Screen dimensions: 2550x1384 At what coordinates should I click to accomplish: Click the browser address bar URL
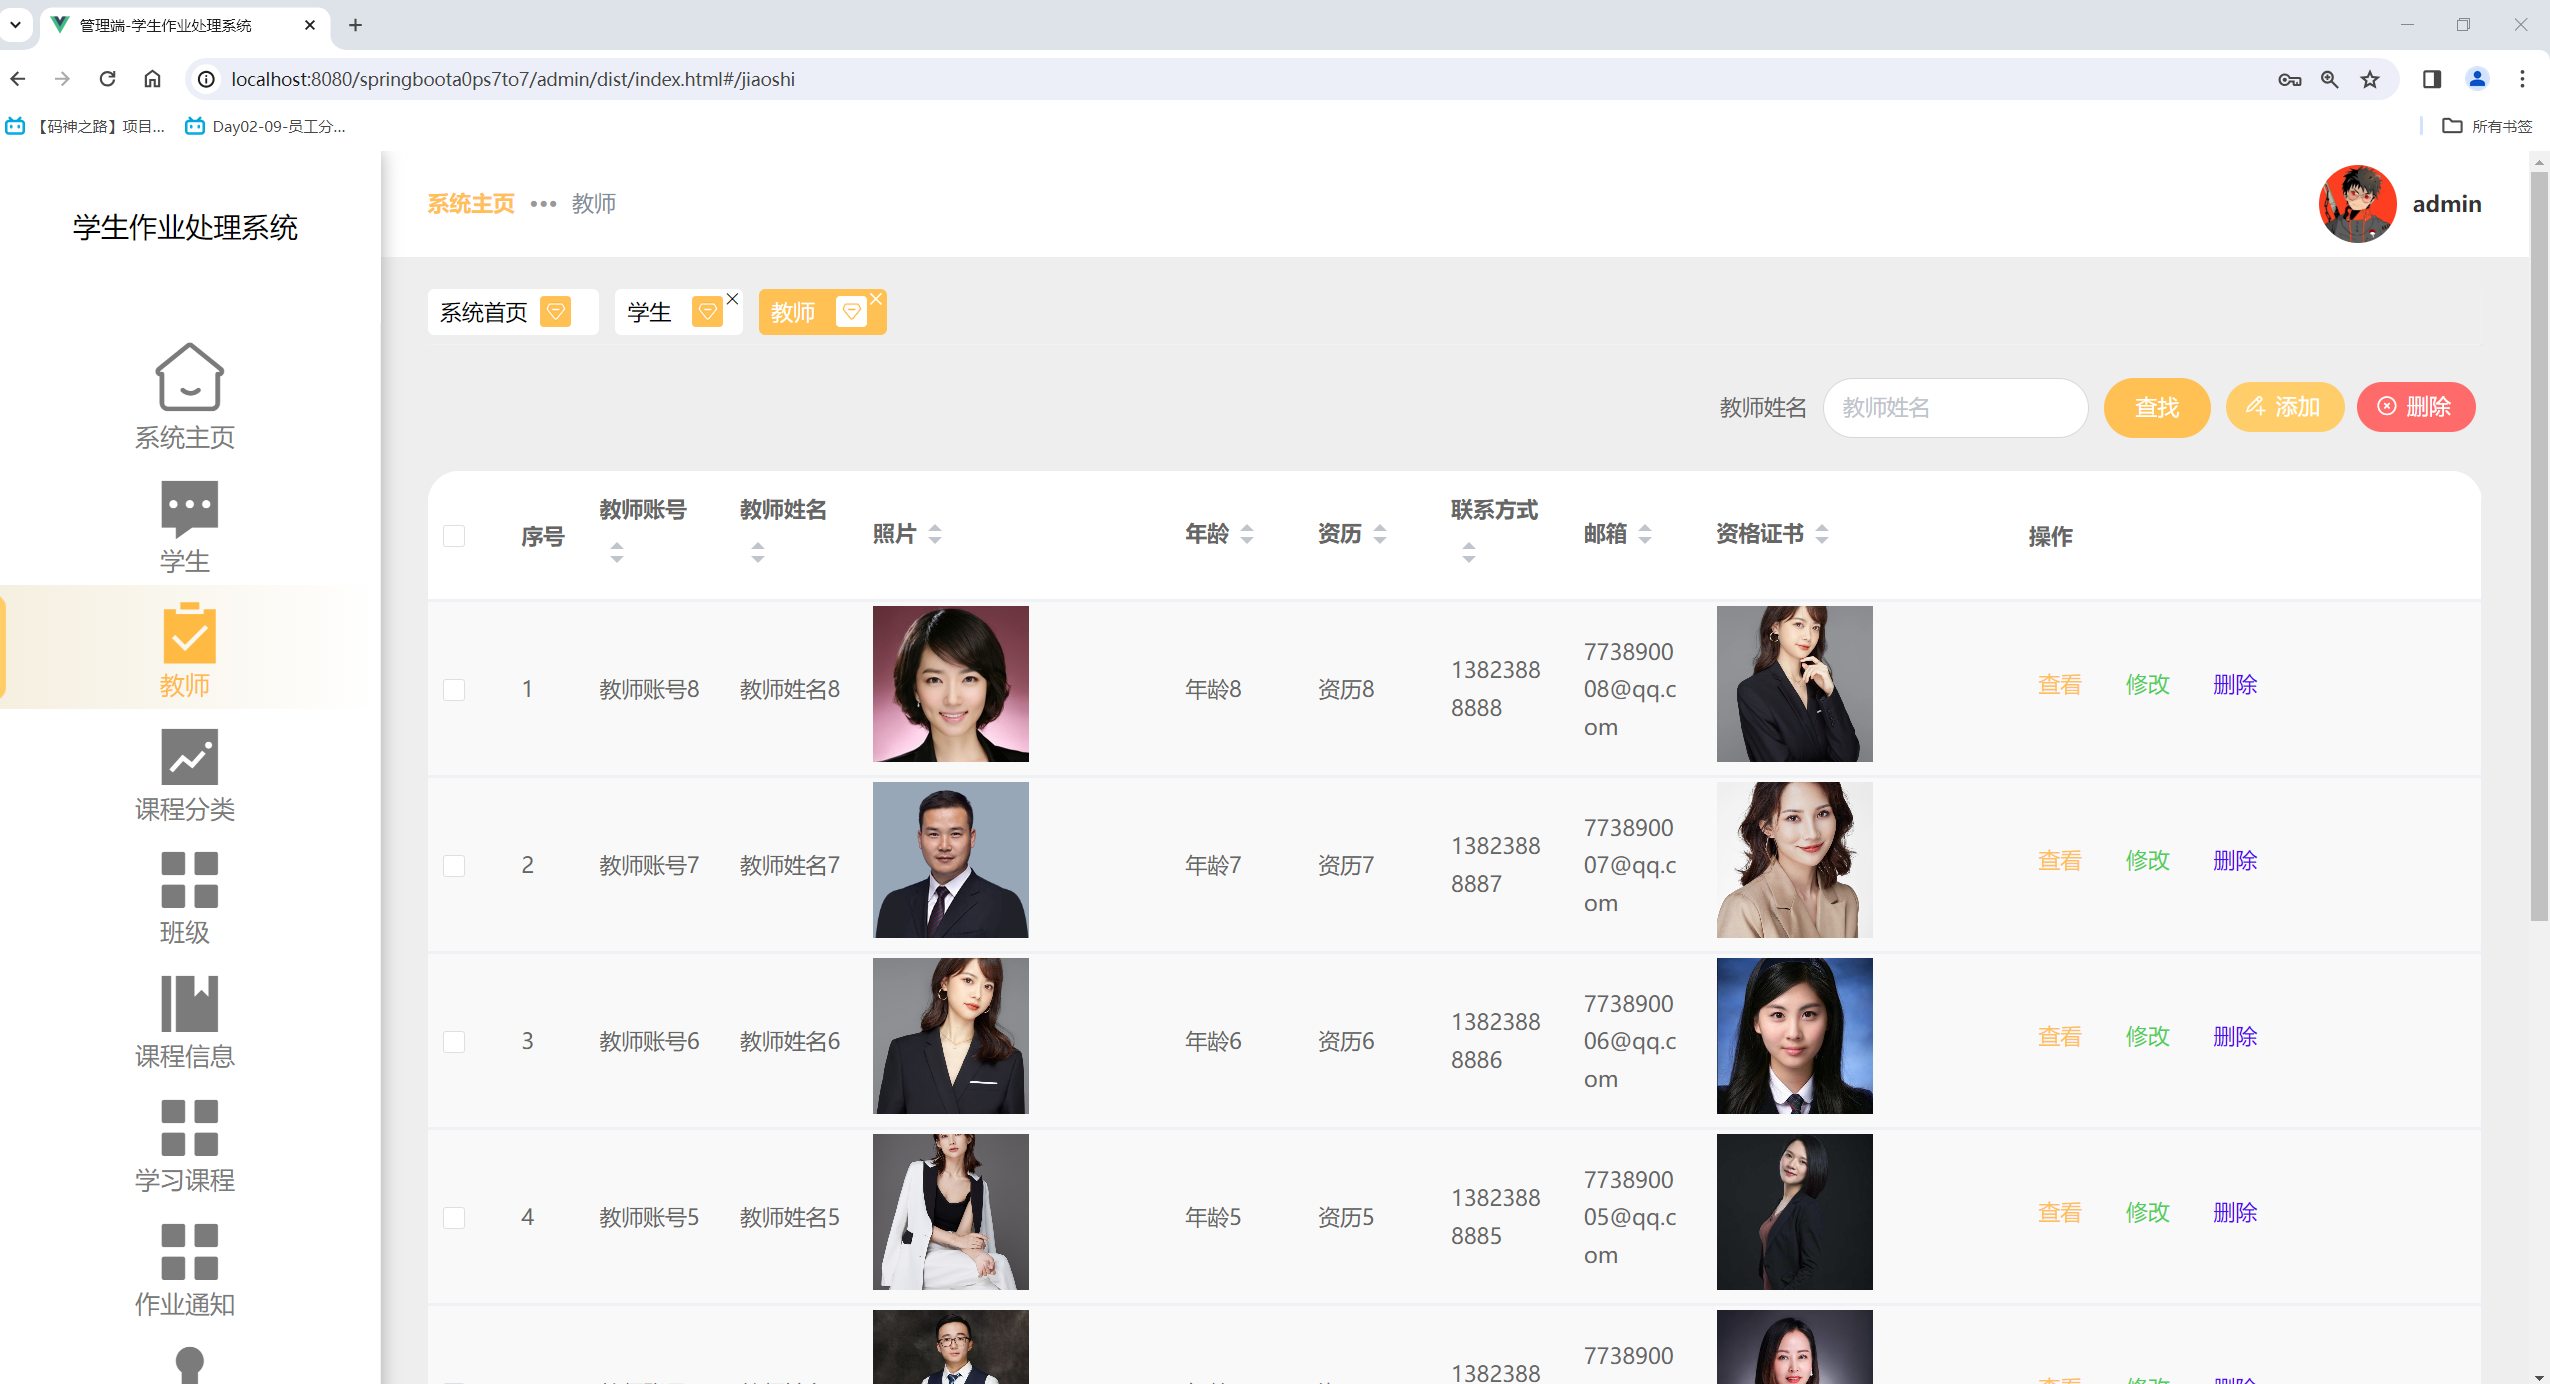click(513, 79)
